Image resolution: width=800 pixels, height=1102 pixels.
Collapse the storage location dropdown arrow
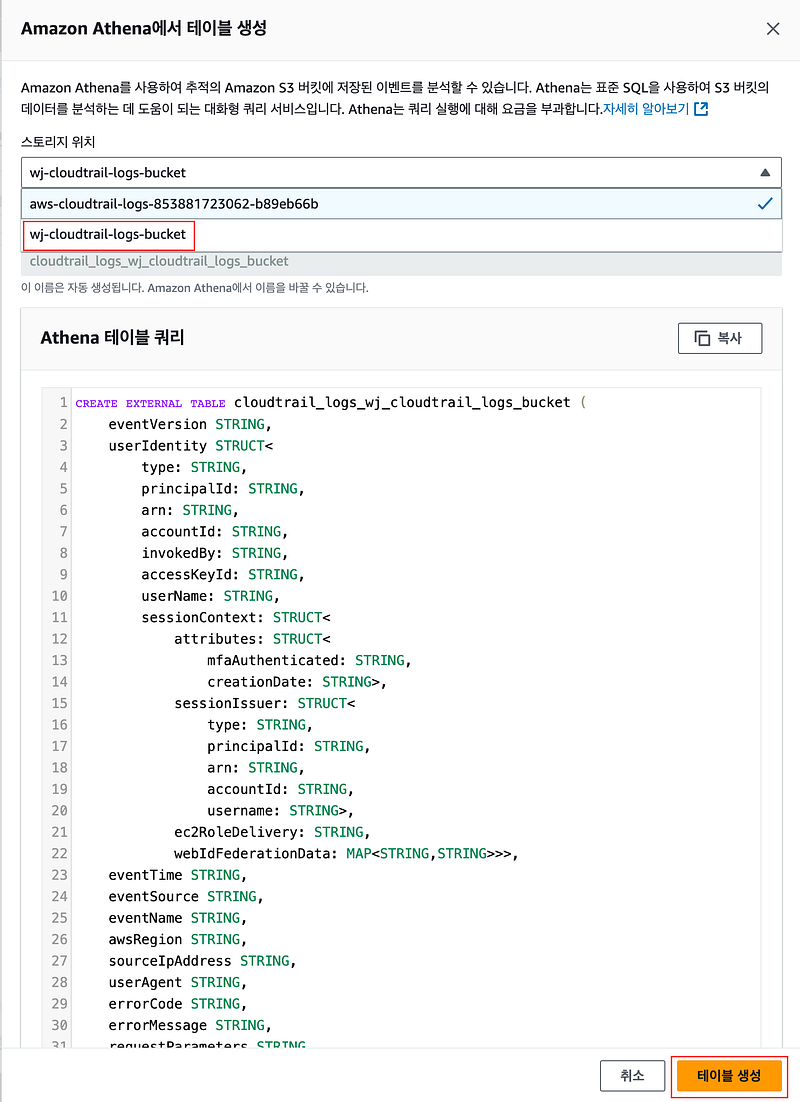click(765, 173)
